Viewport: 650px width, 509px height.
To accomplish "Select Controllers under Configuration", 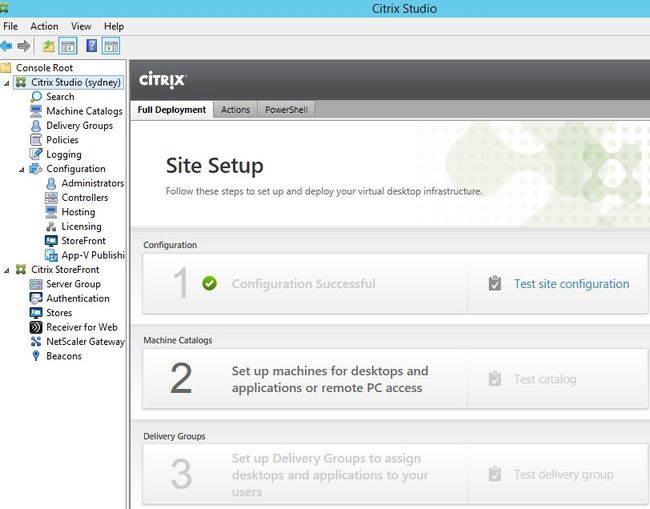I will click(x=85, y=198).
